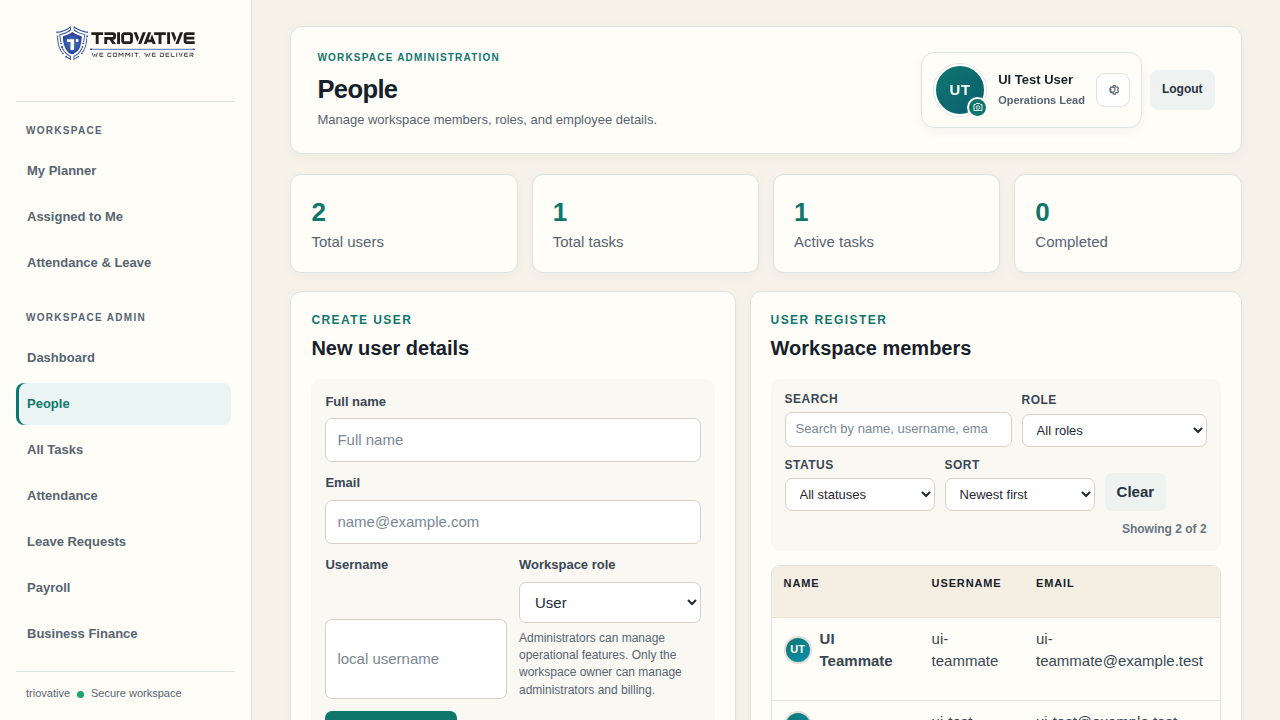The image size is (1280, 720).
Task: Click the "Showing 2 of 2" text
Action: click(1164, 529)
